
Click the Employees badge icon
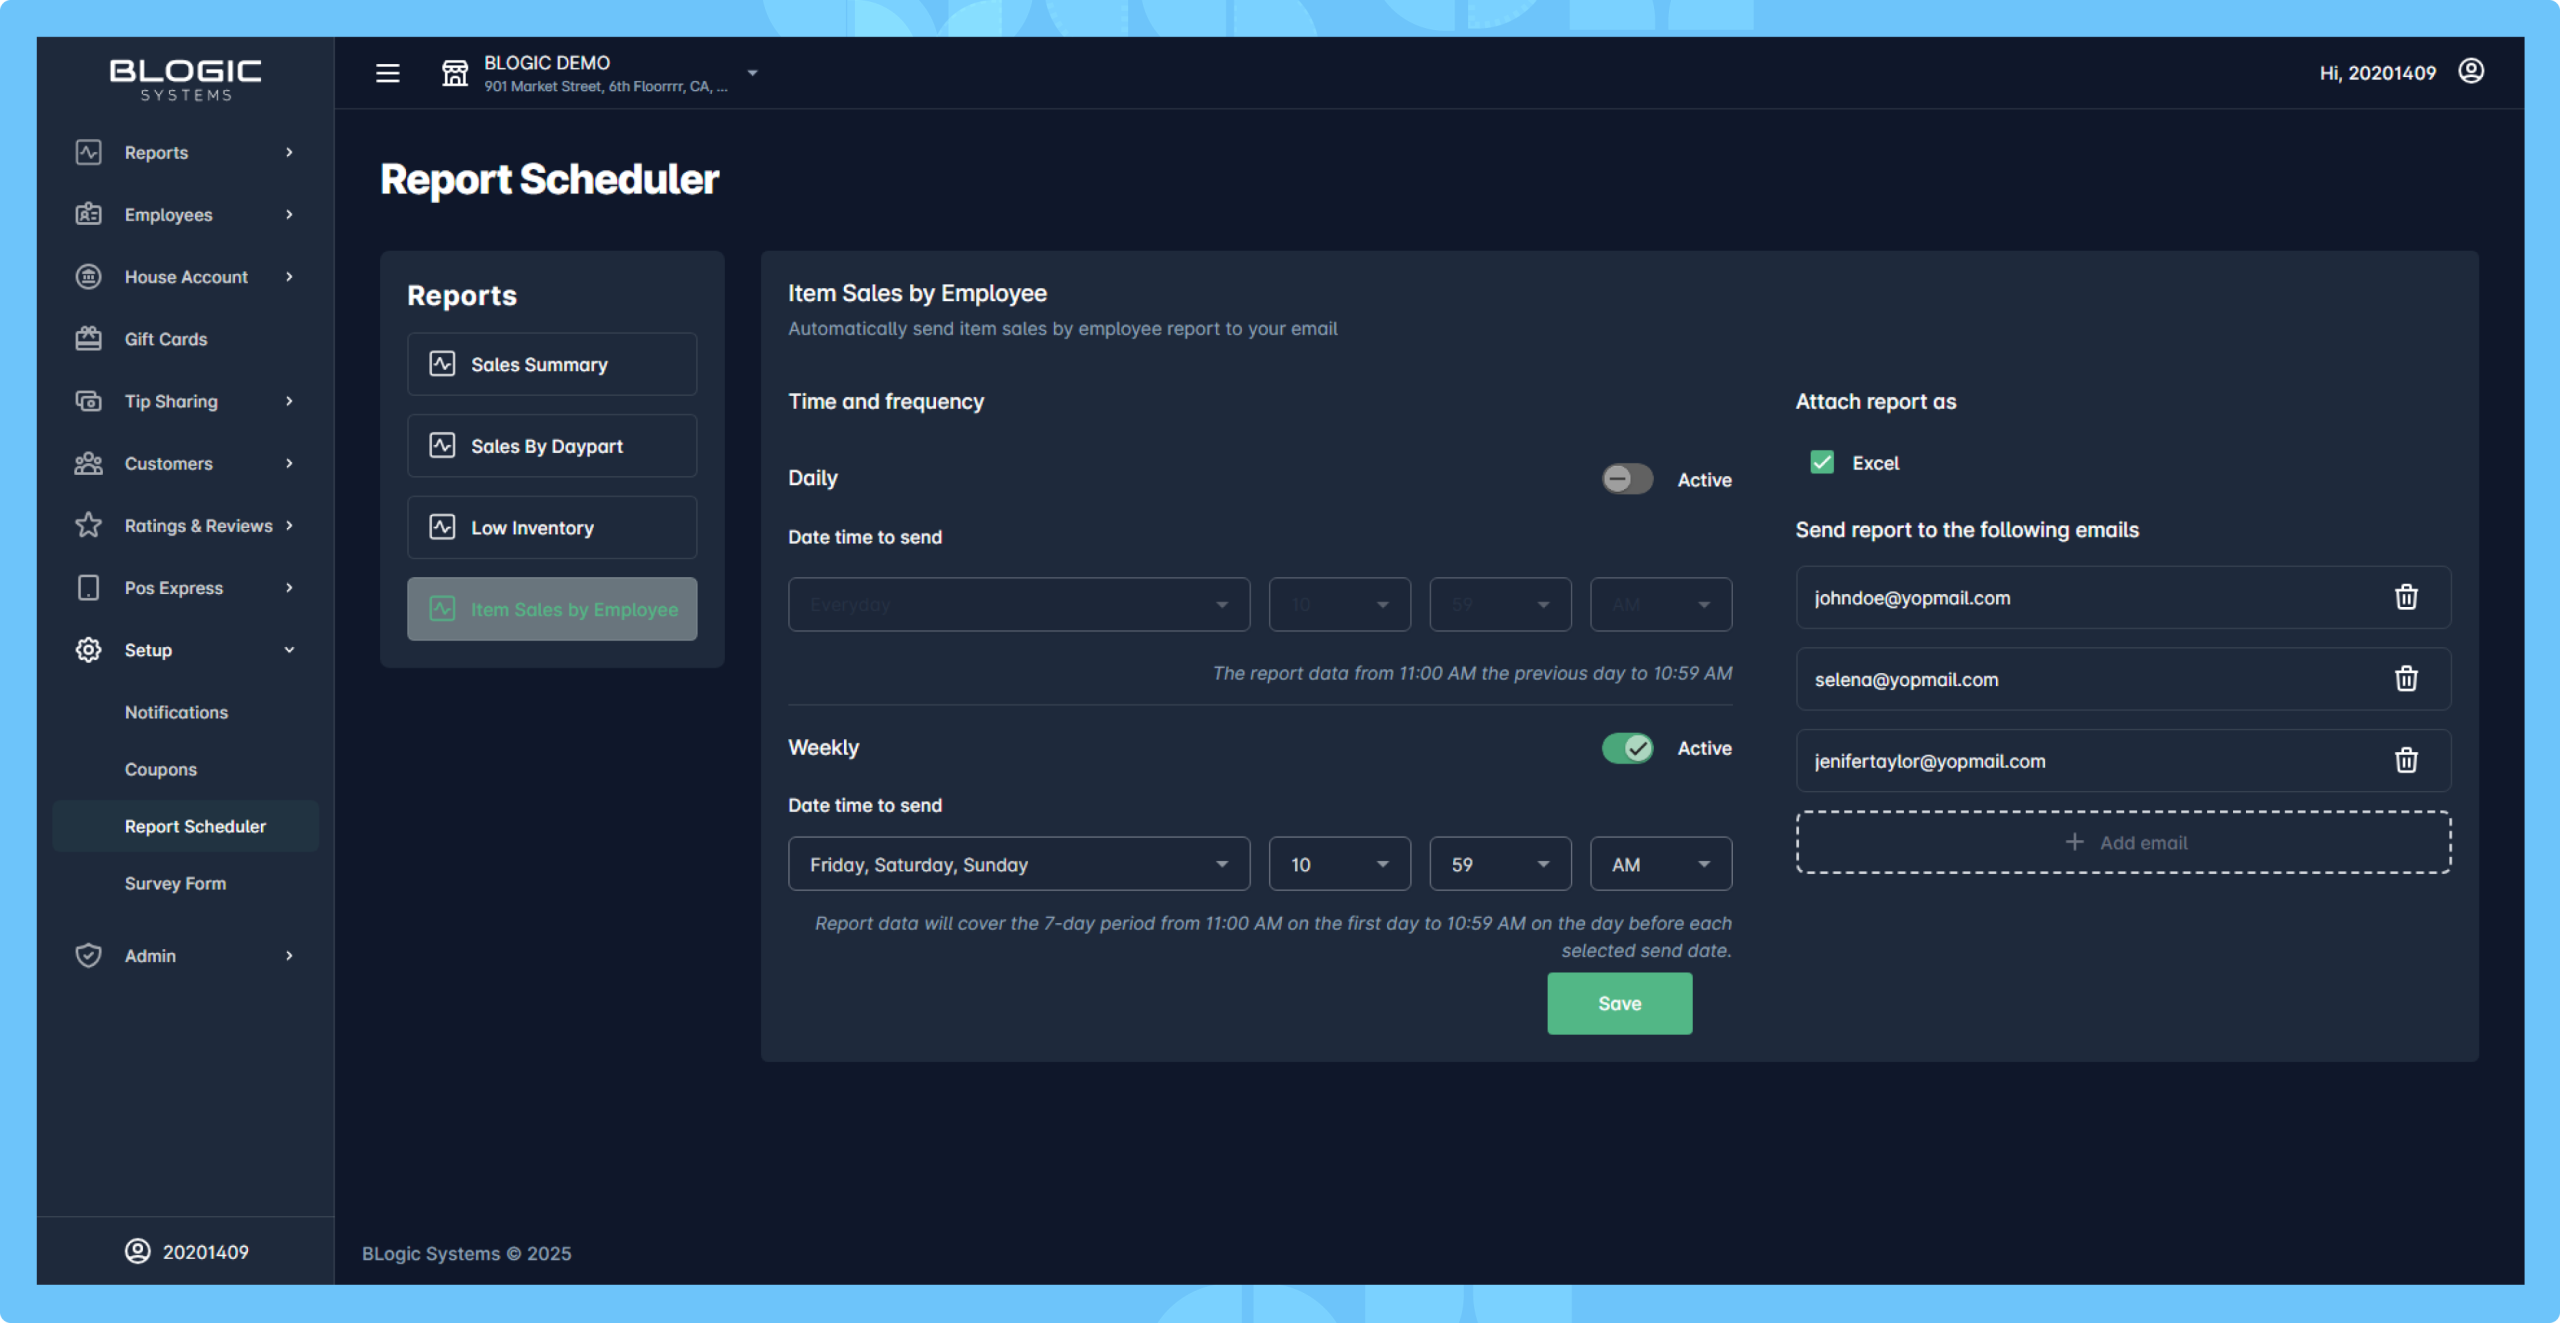[88, 214]
